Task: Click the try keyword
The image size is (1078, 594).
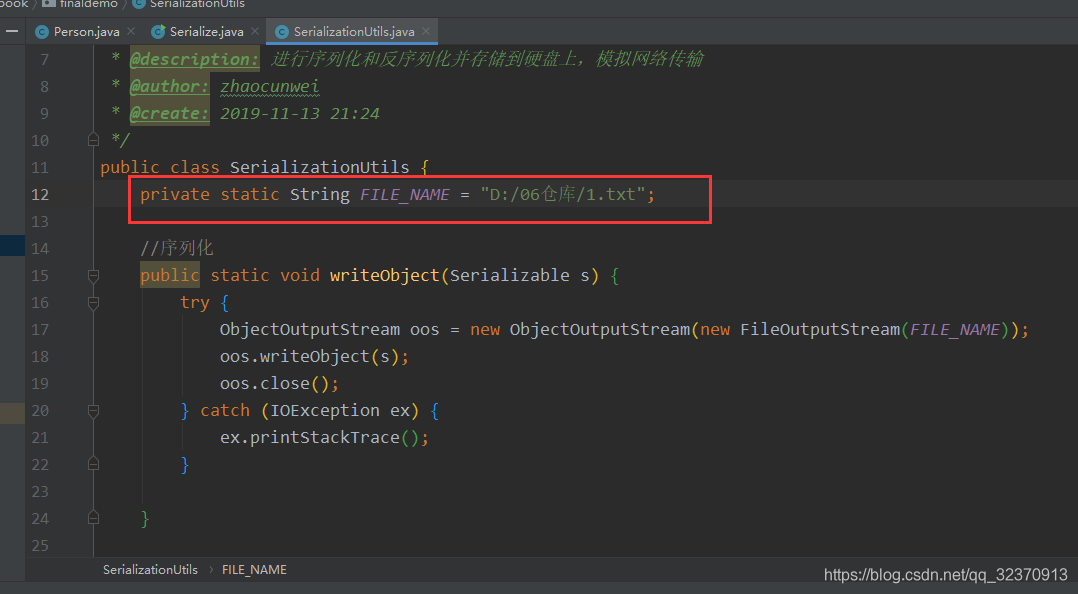Action: pos(195,302)
